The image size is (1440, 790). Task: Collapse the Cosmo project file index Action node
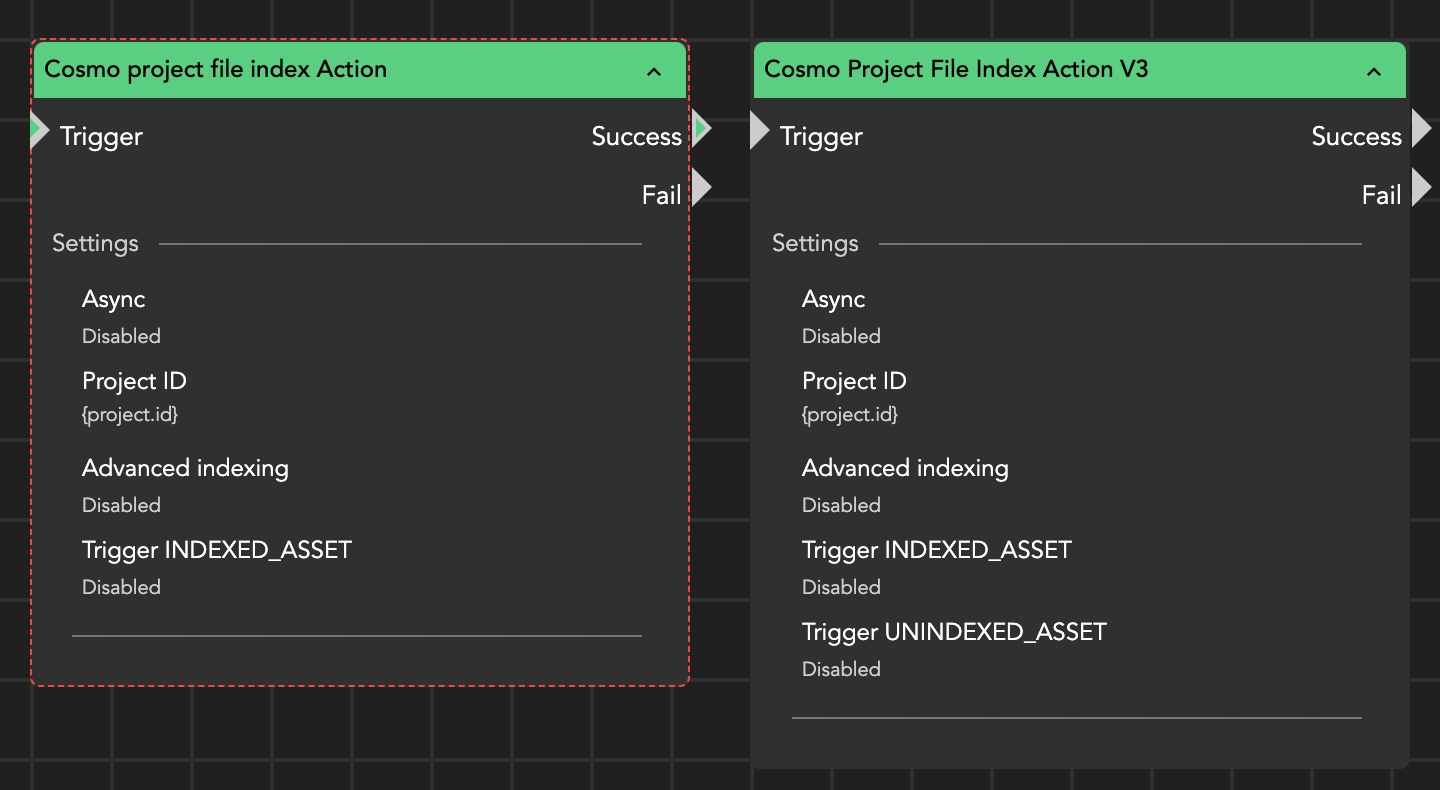[x=654, y=71]
